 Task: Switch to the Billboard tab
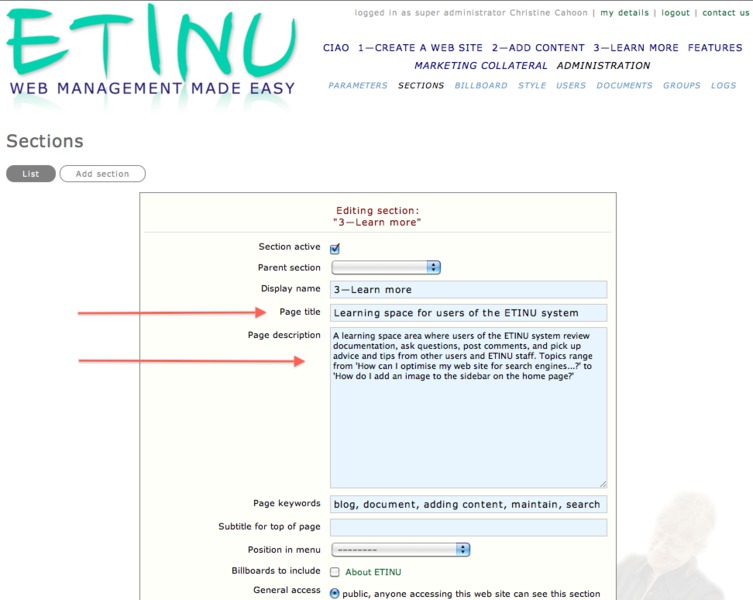click(x=481, y=86)
